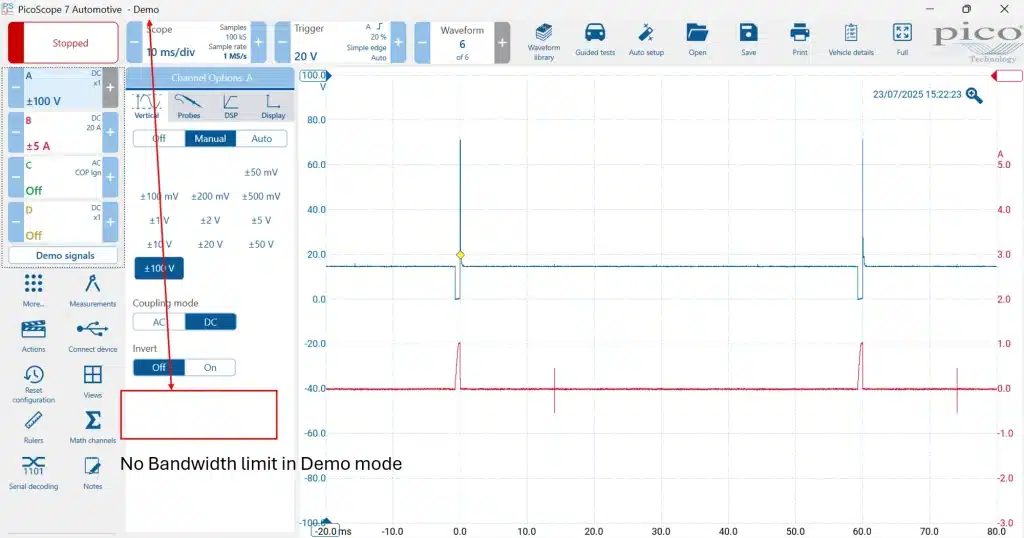This screenshot has width=1024, height=538.
Task: Open Trigger 20 V settings
Action: [340, 42]
